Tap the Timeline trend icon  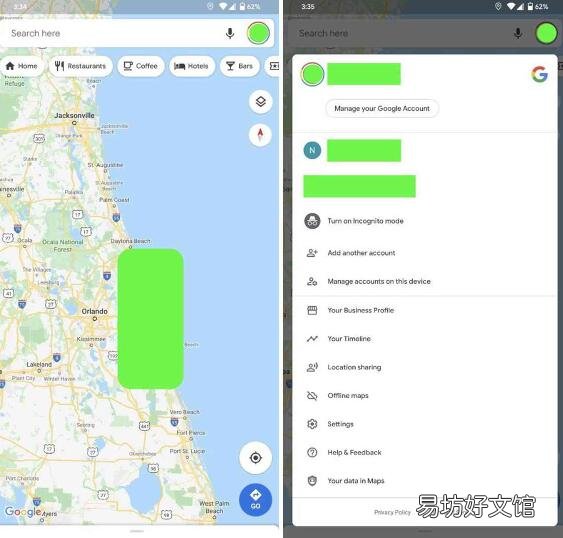coord(312,339)
